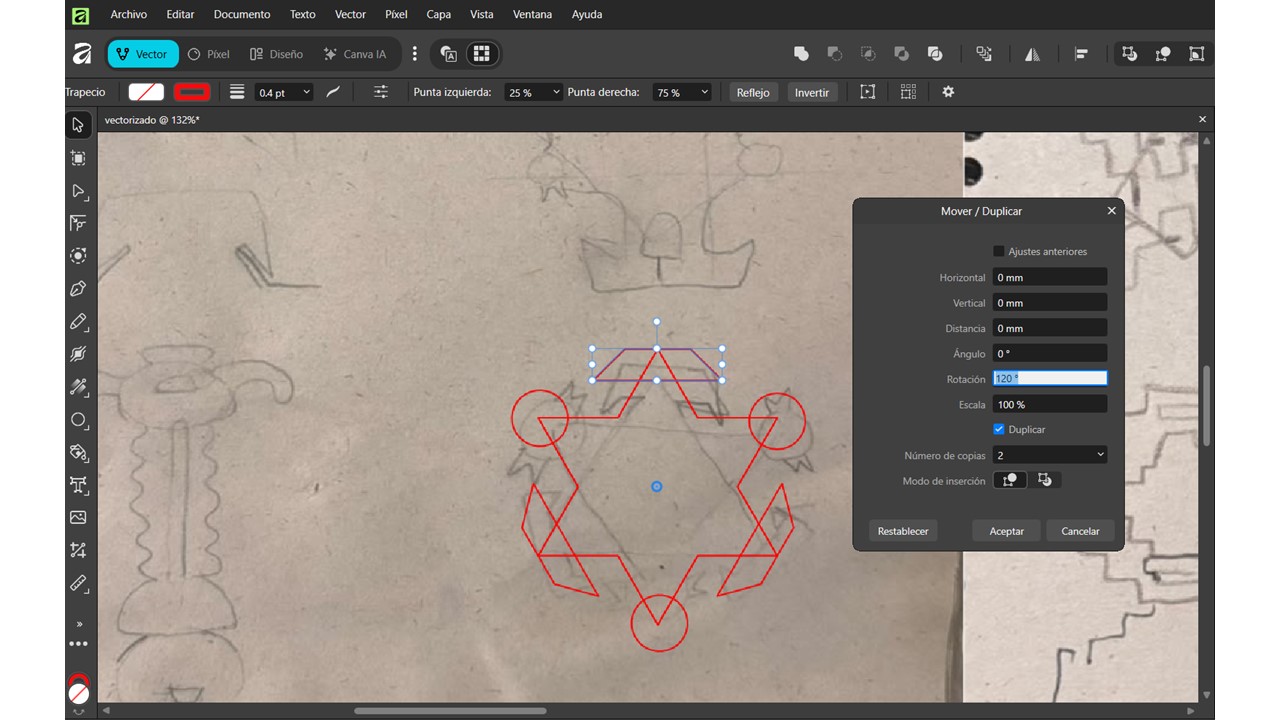The height and width of the screenshot is (720, 1280).
Task: Open the vertical dots menu beside Canva IA
Action: click(415, 54)
